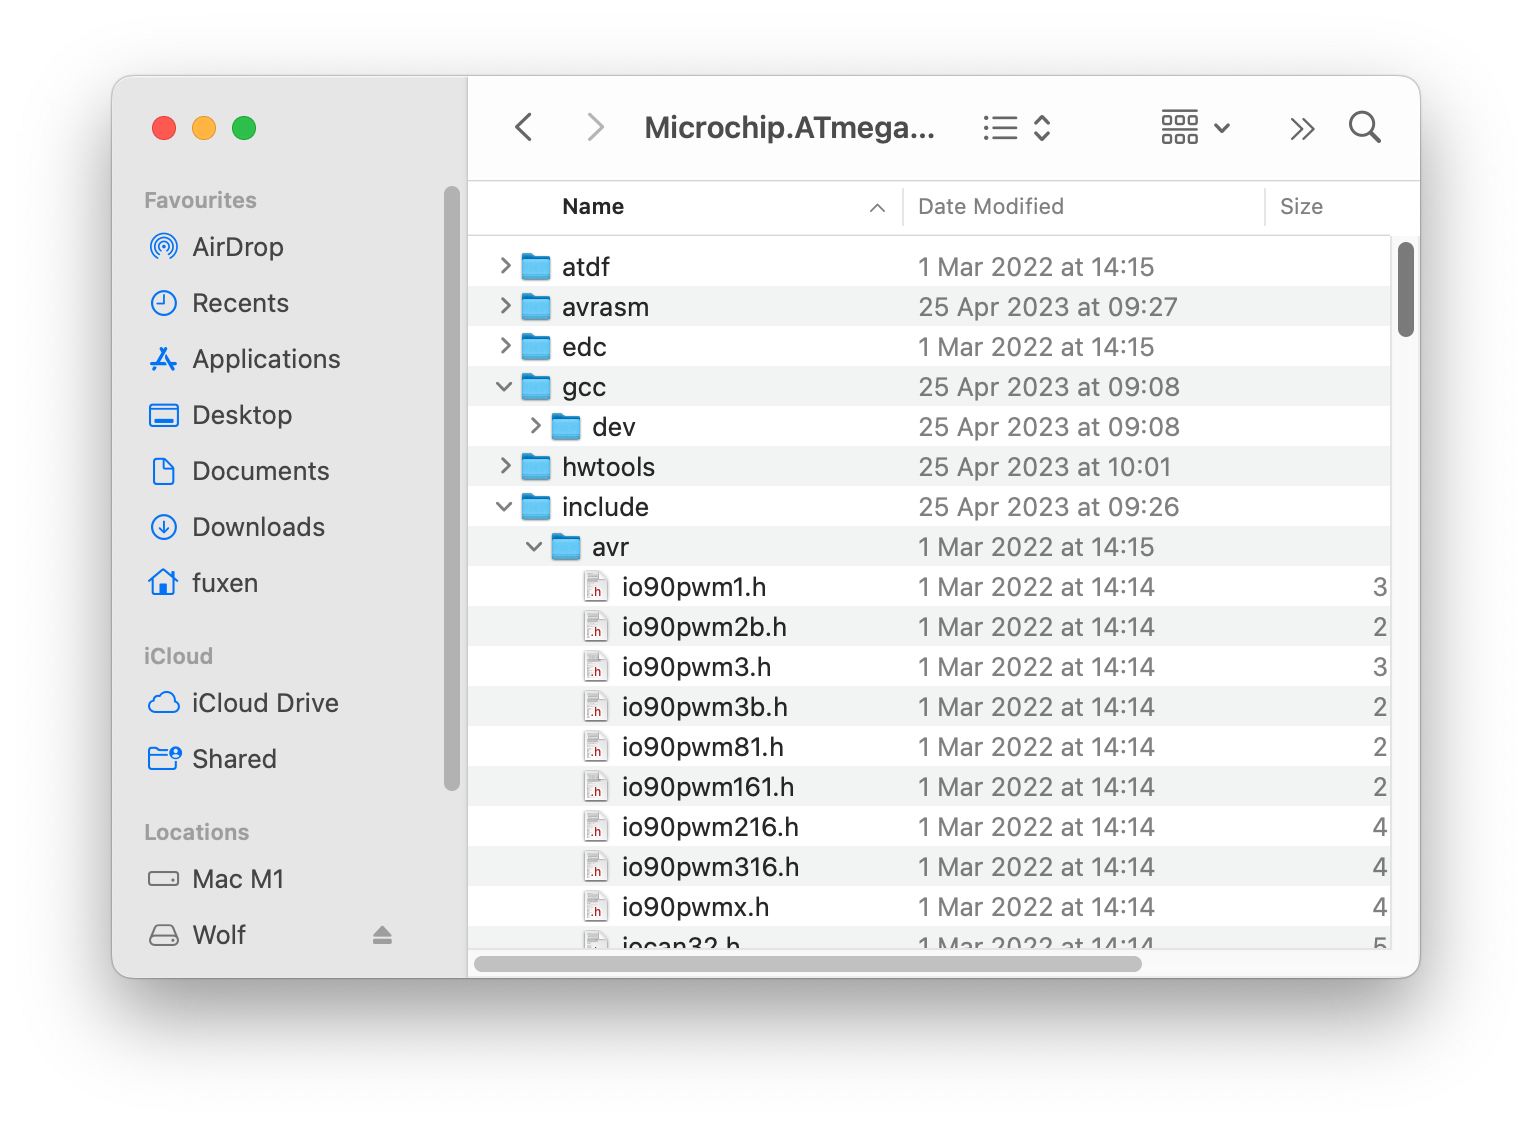Click the vertical scrollbar of file list

point(1406,289)
